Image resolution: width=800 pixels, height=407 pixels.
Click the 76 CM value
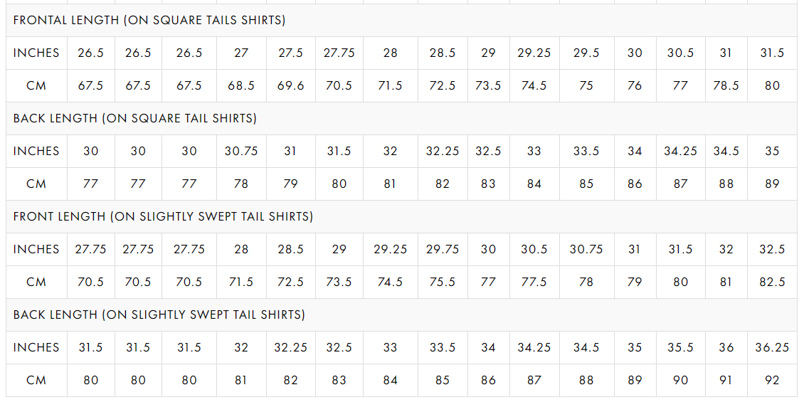pyautogui.click(x=634, y=86)
